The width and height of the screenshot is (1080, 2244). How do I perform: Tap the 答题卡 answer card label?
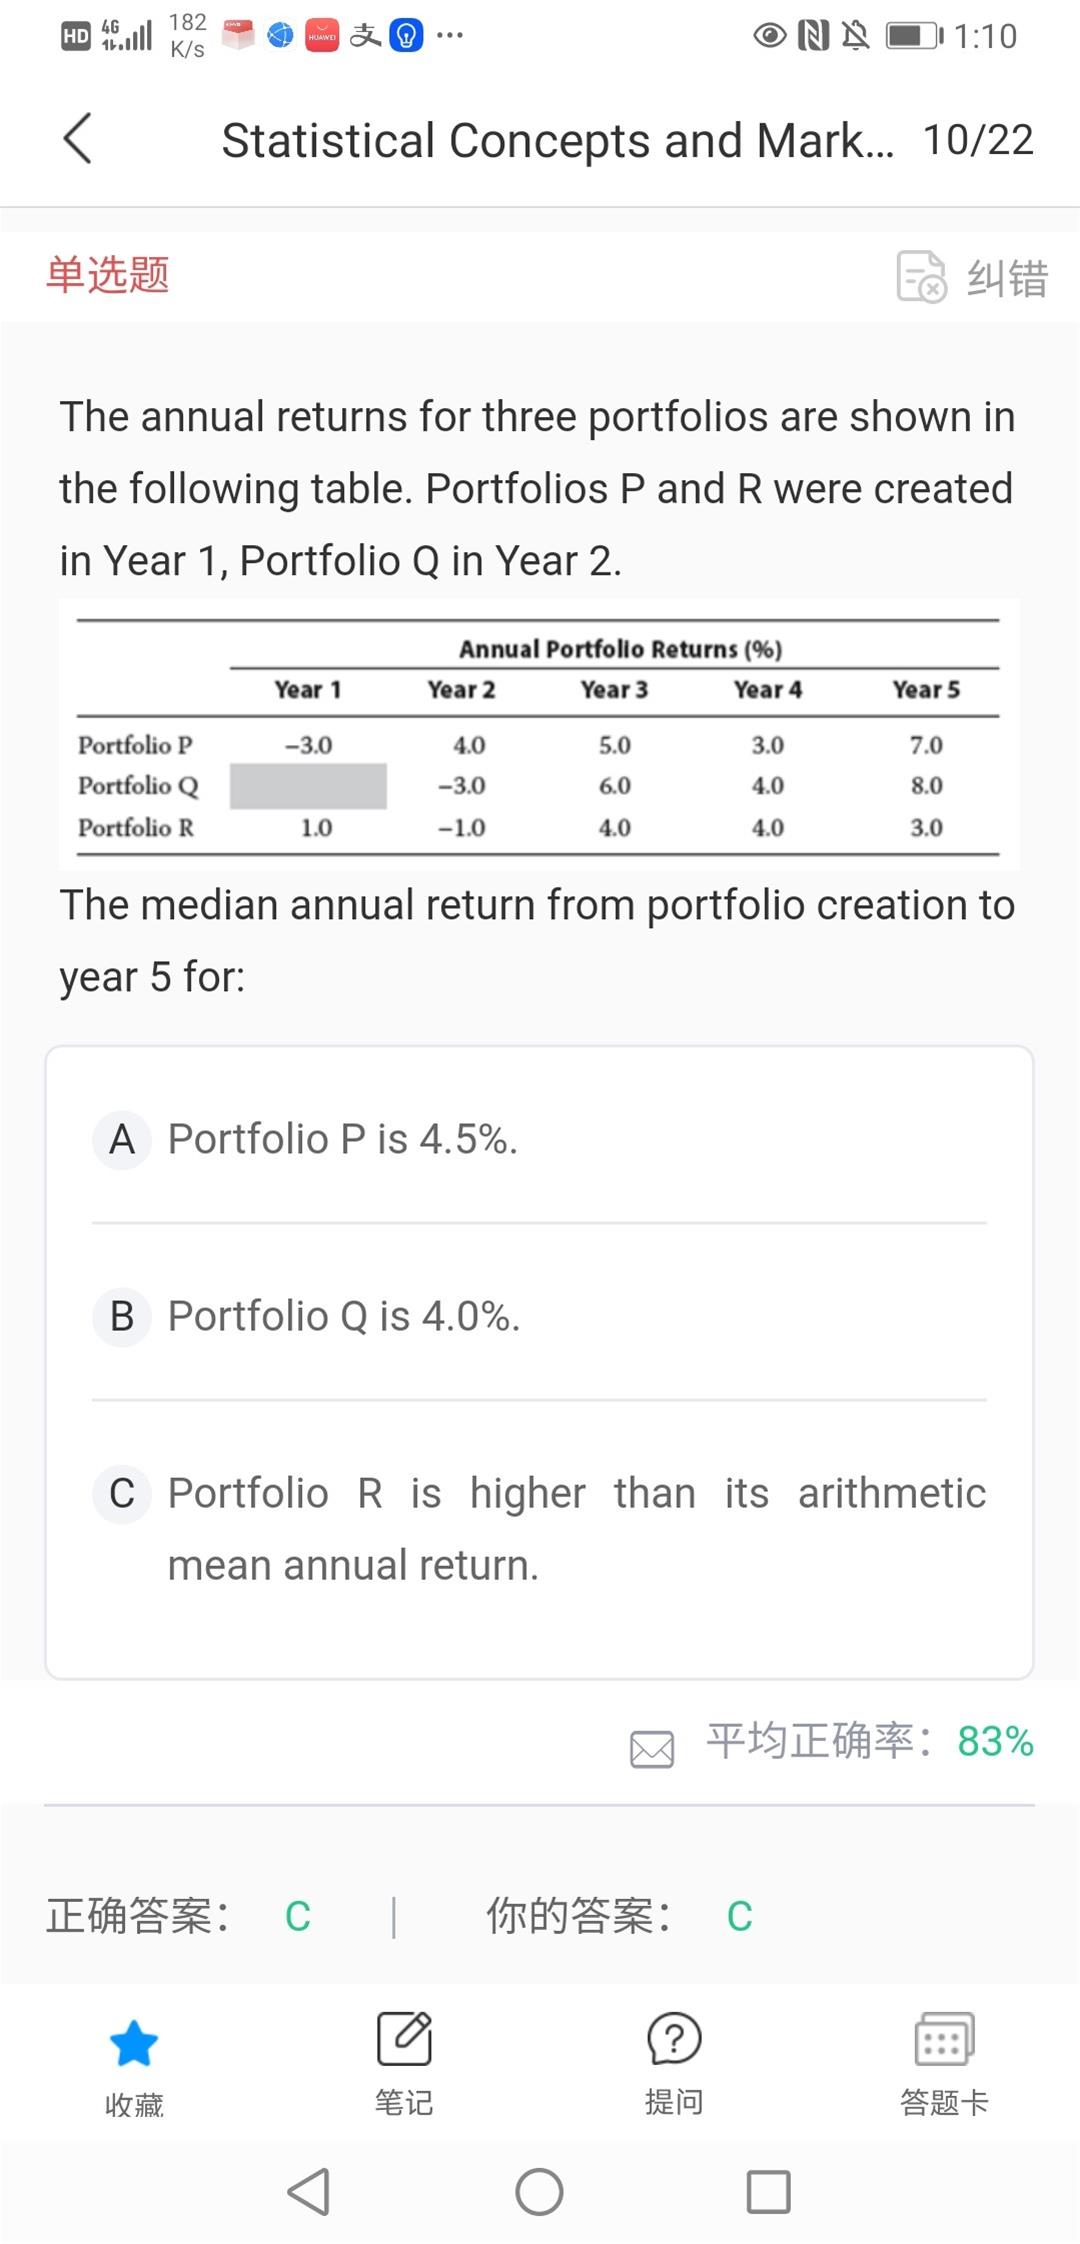point(943,2102)
